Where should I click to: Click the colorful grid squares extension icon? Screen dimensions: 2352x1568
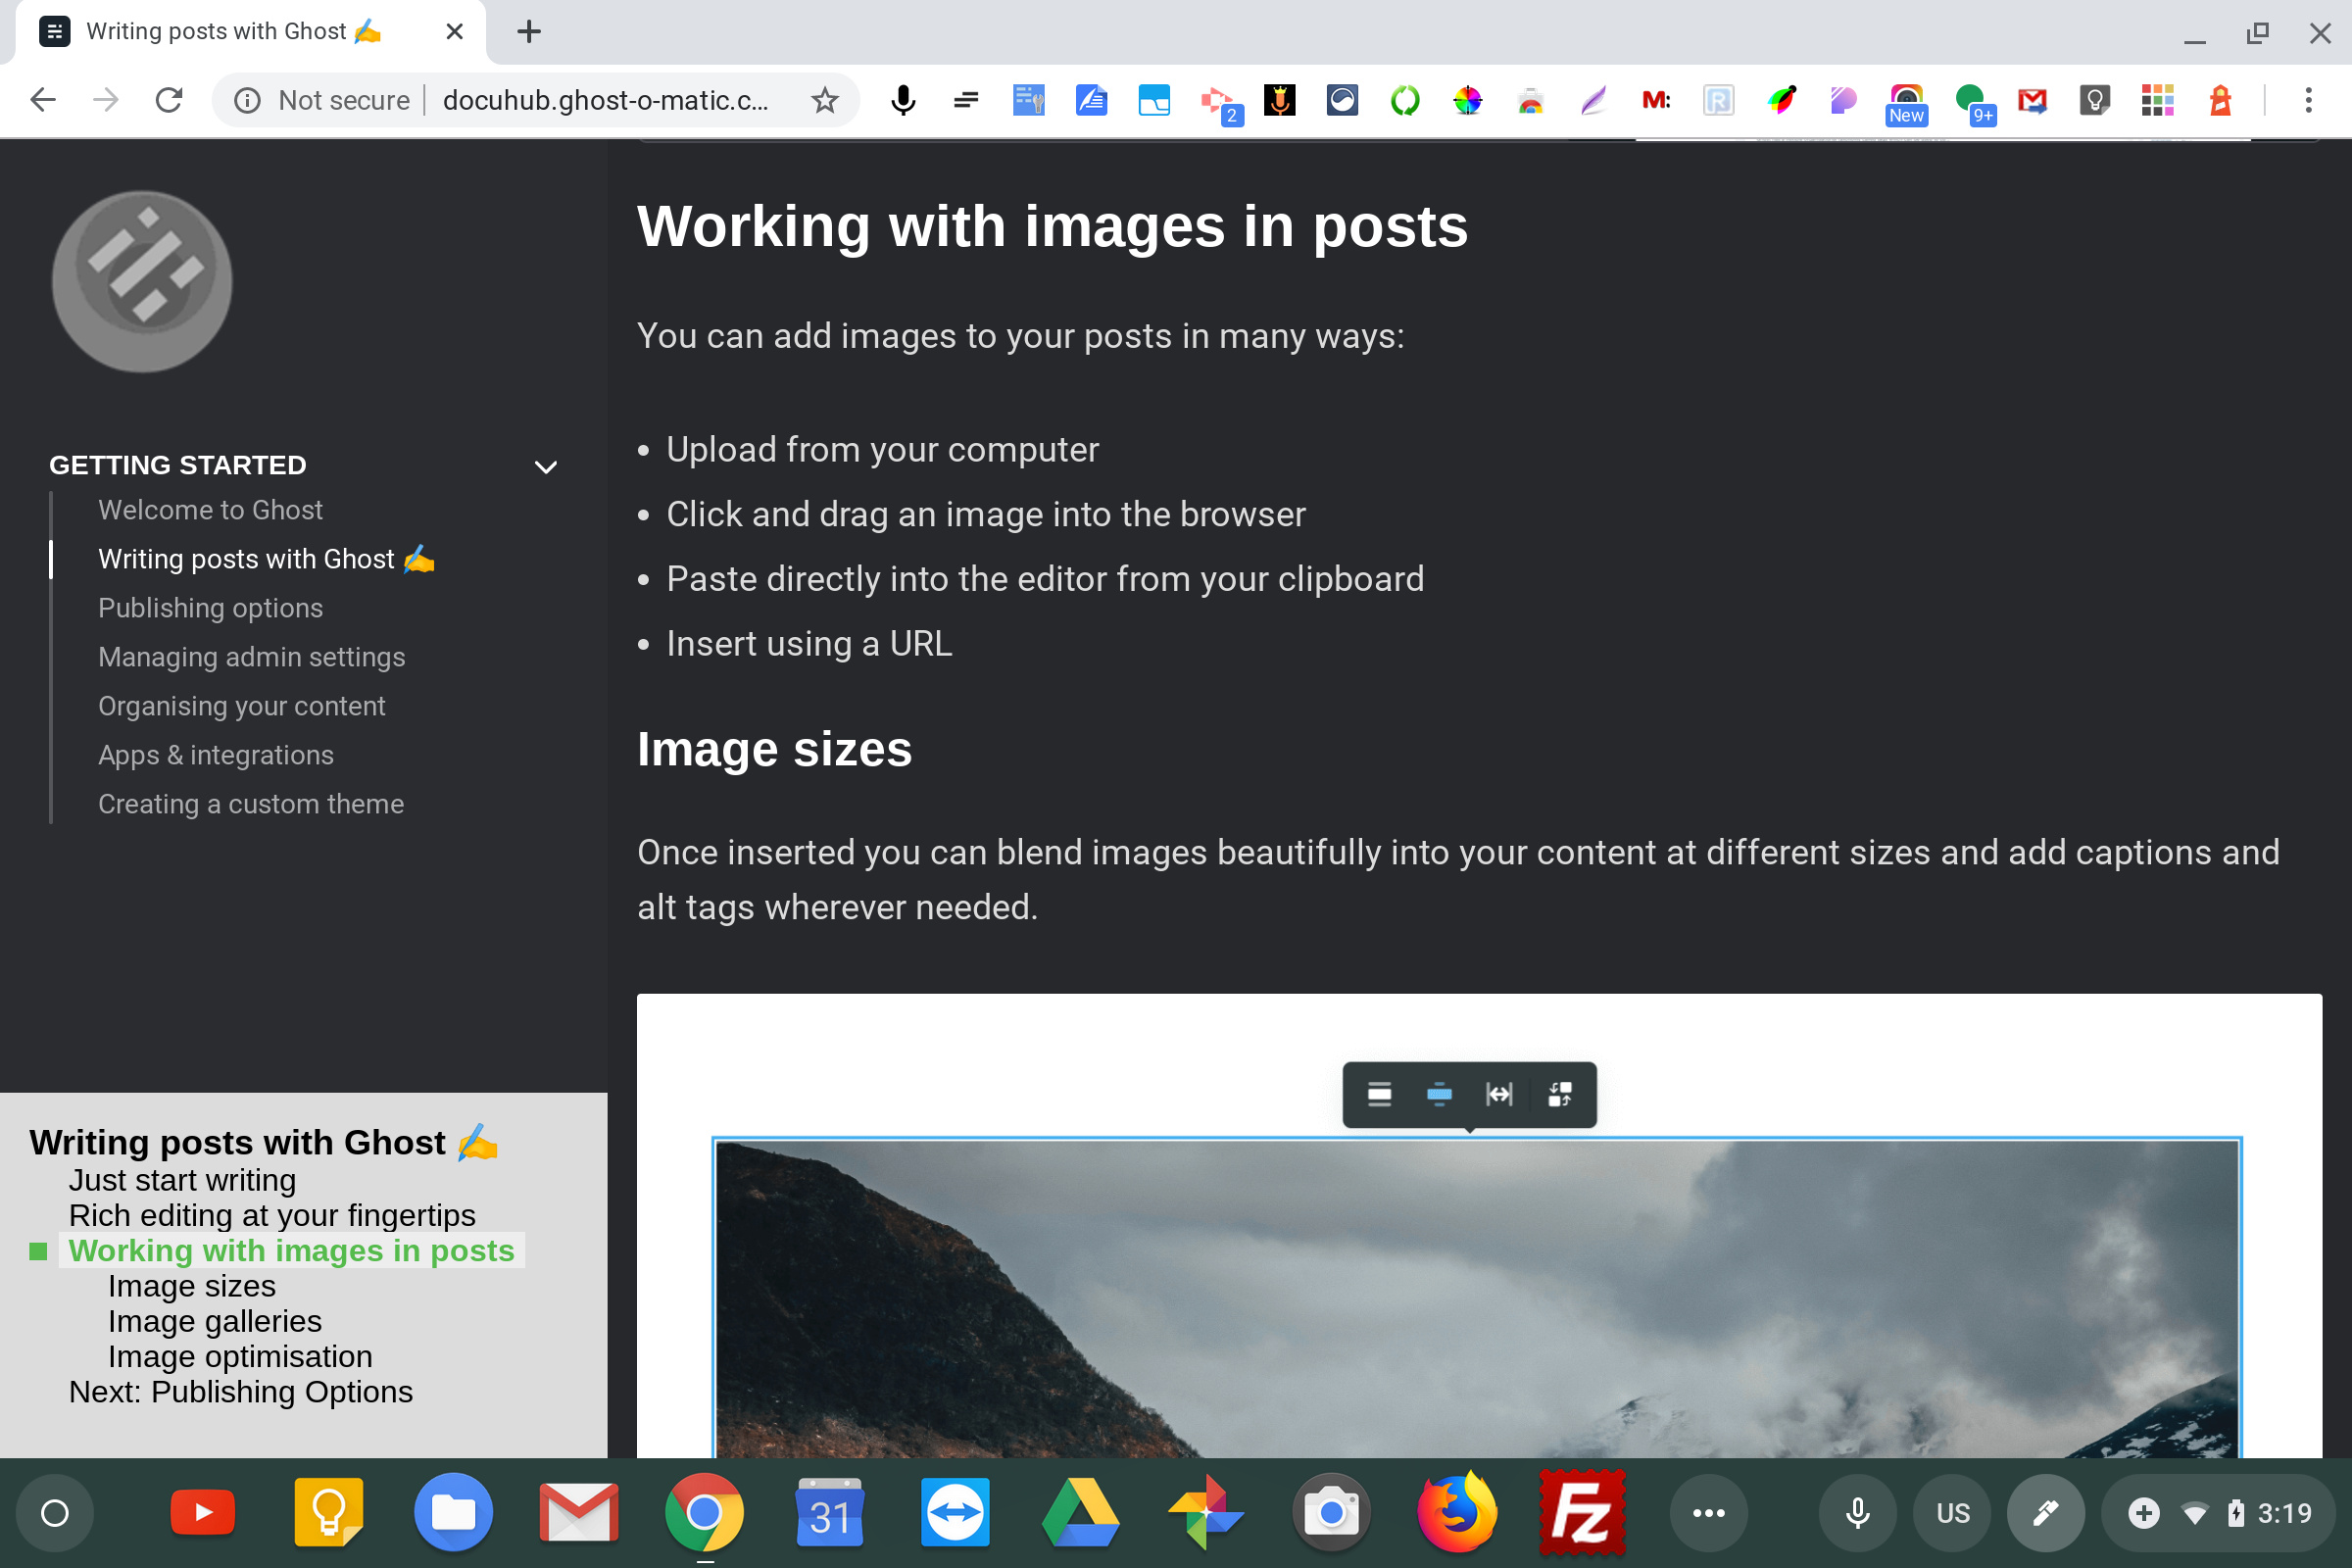[2158, 100]
